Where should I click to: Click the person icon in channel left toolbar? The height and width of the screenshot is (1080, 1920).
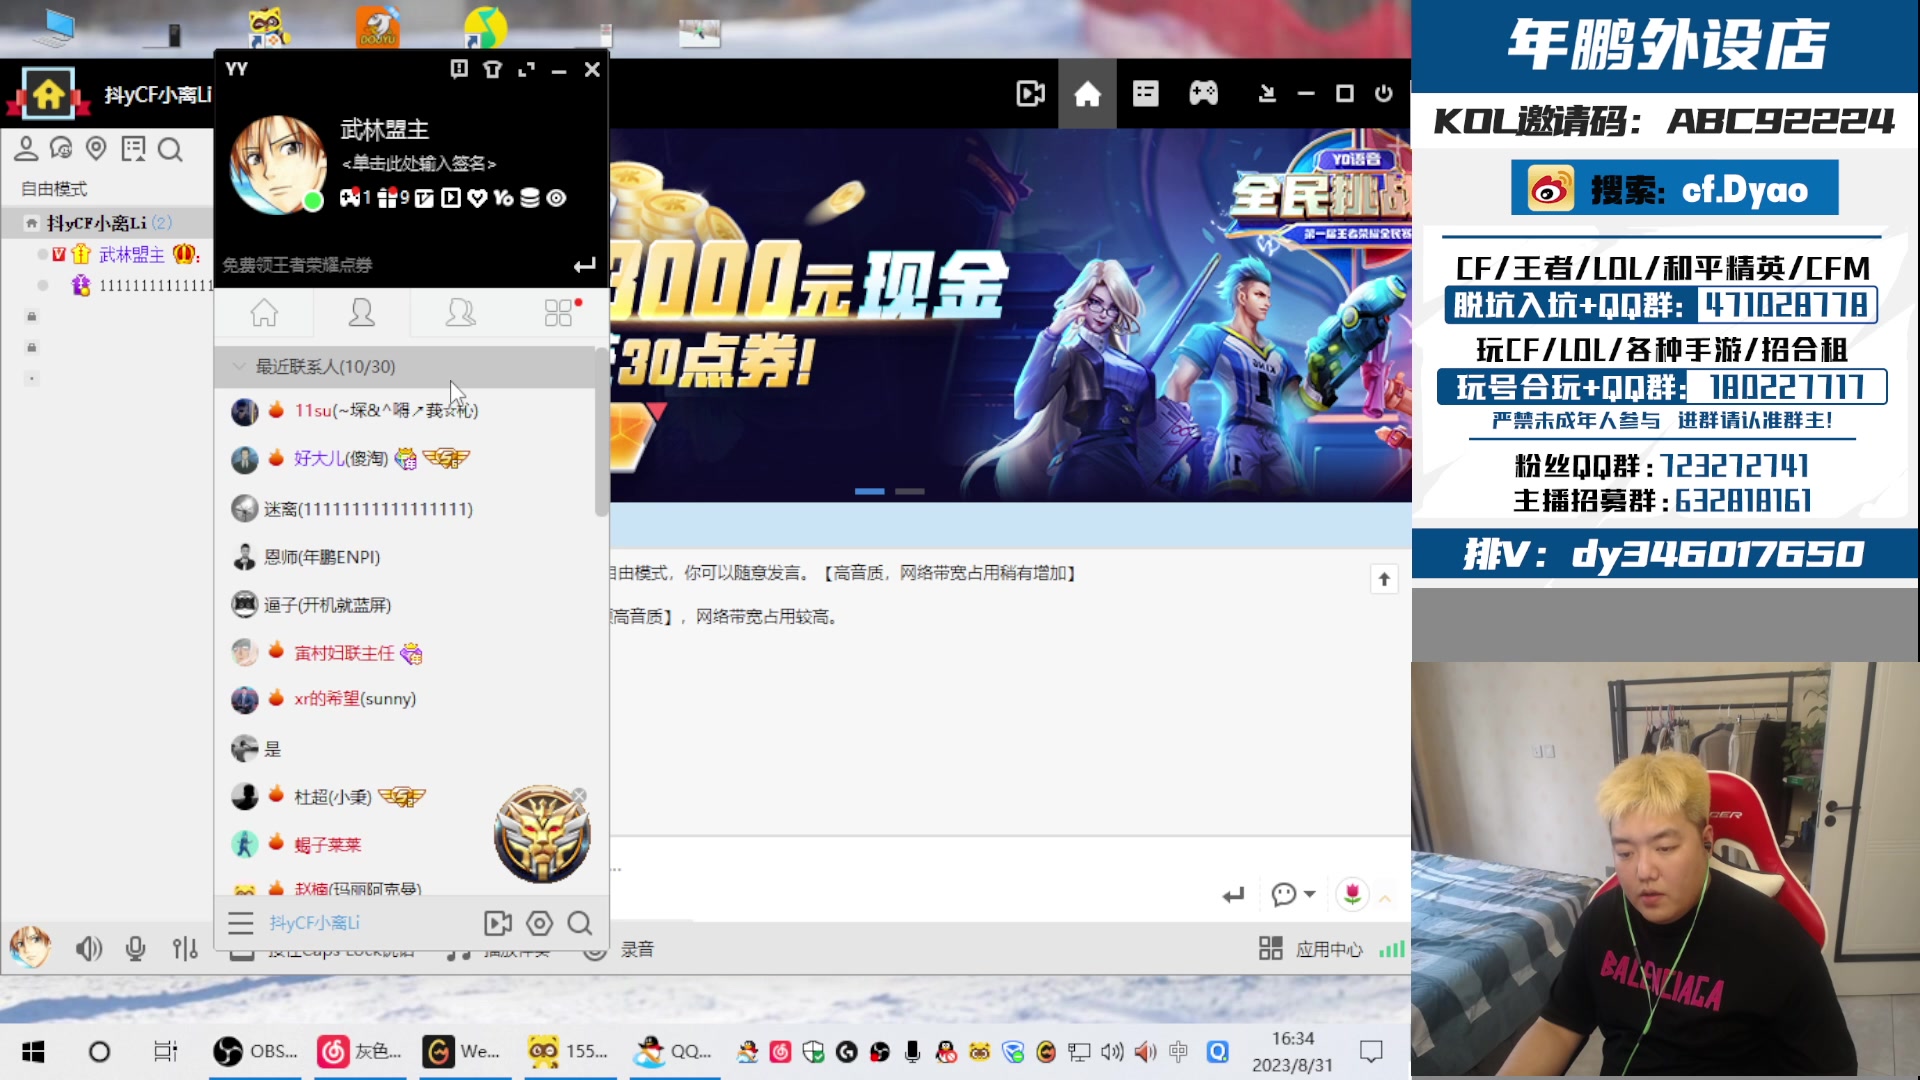click(x=26, y=149)
